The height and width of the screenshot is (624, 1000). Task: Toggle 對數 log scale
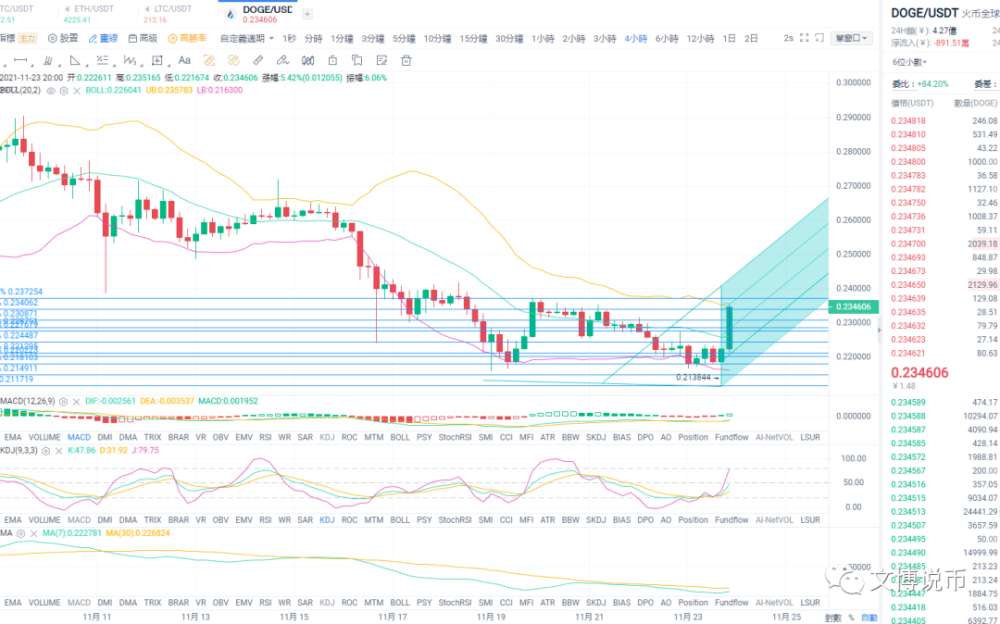point(834,618)
